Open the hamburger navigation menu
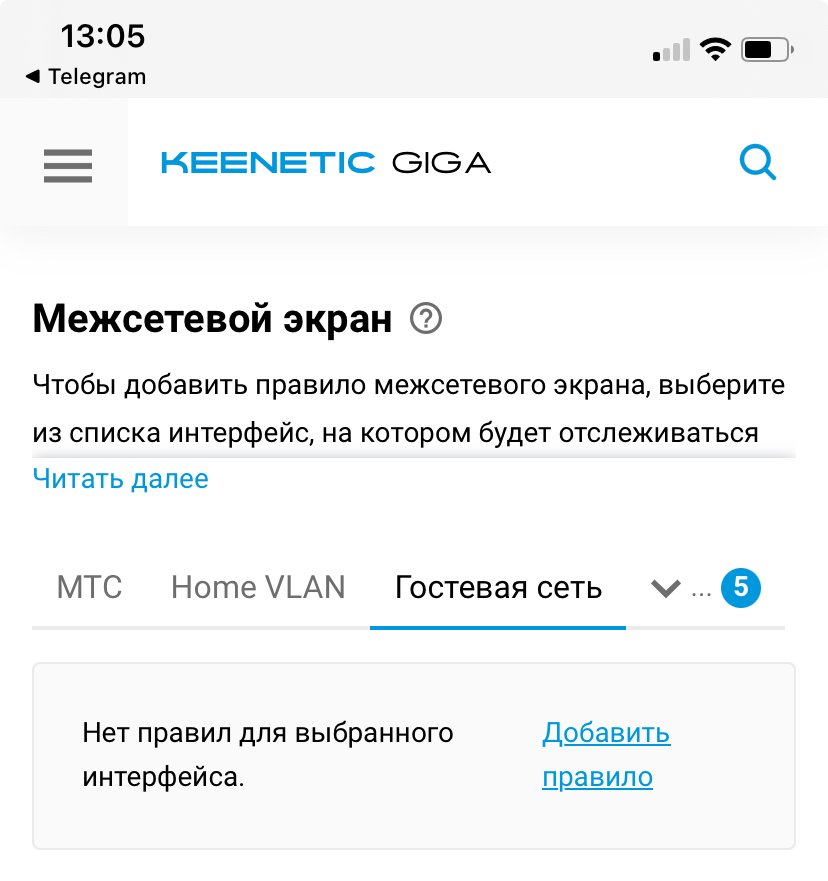Viewport: 828px width, 881px height. [x=67, y=165]
